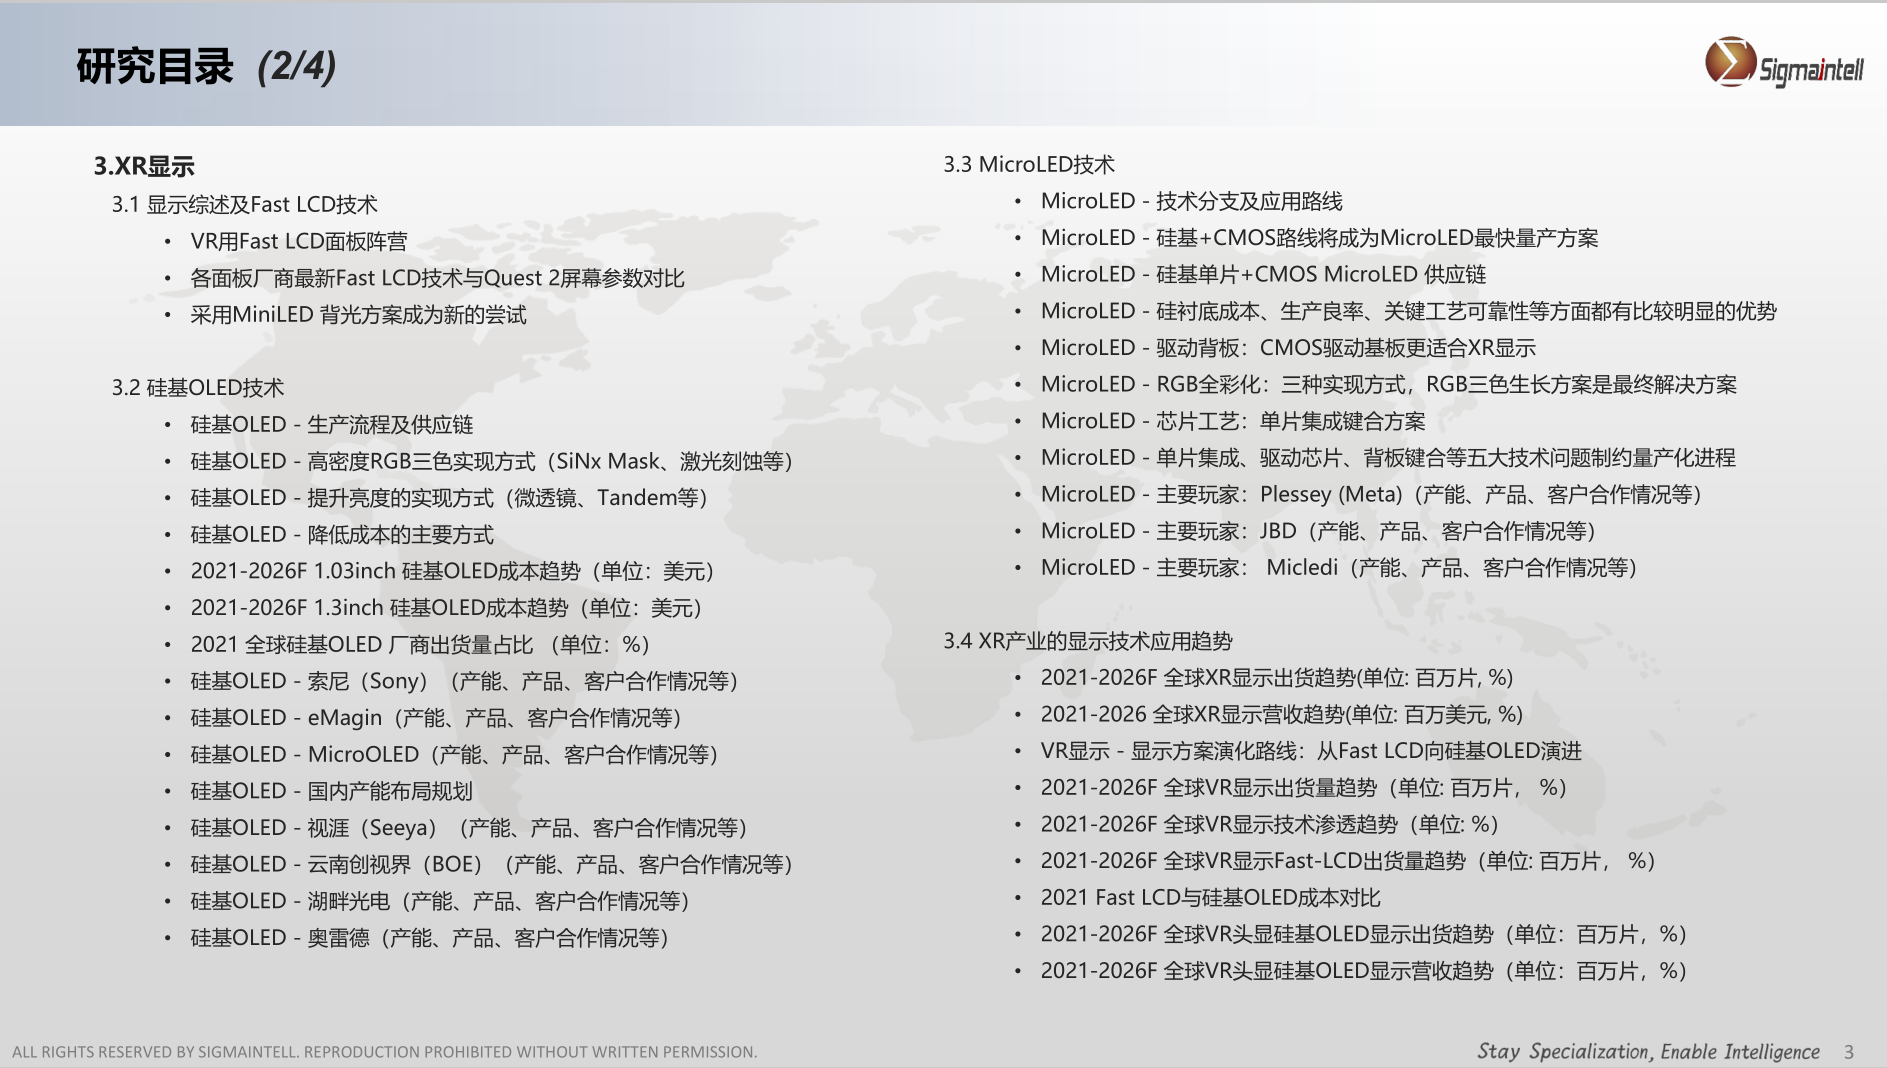Click the 硅基OLED - 降低成本的主要方式 entry

(x=342, y=535)
